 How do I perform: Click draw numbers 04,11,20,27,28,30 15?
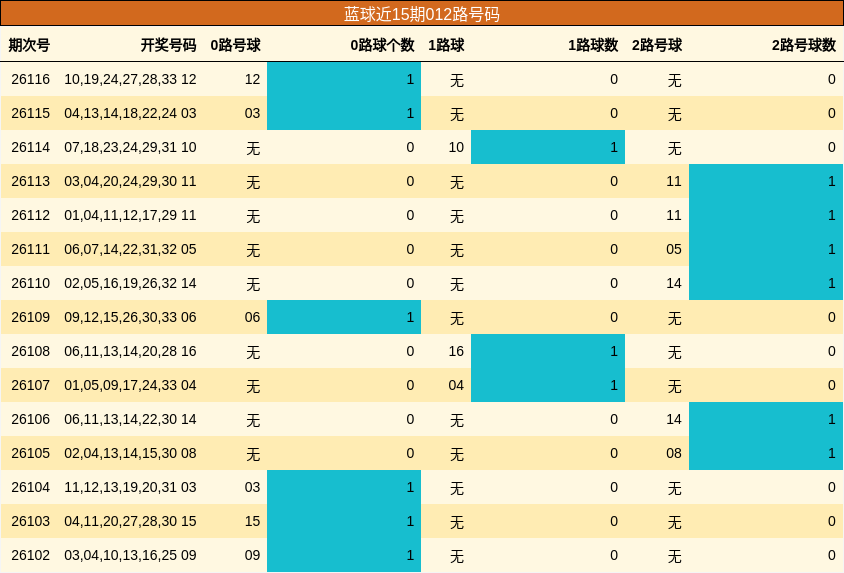pos(130,521)
